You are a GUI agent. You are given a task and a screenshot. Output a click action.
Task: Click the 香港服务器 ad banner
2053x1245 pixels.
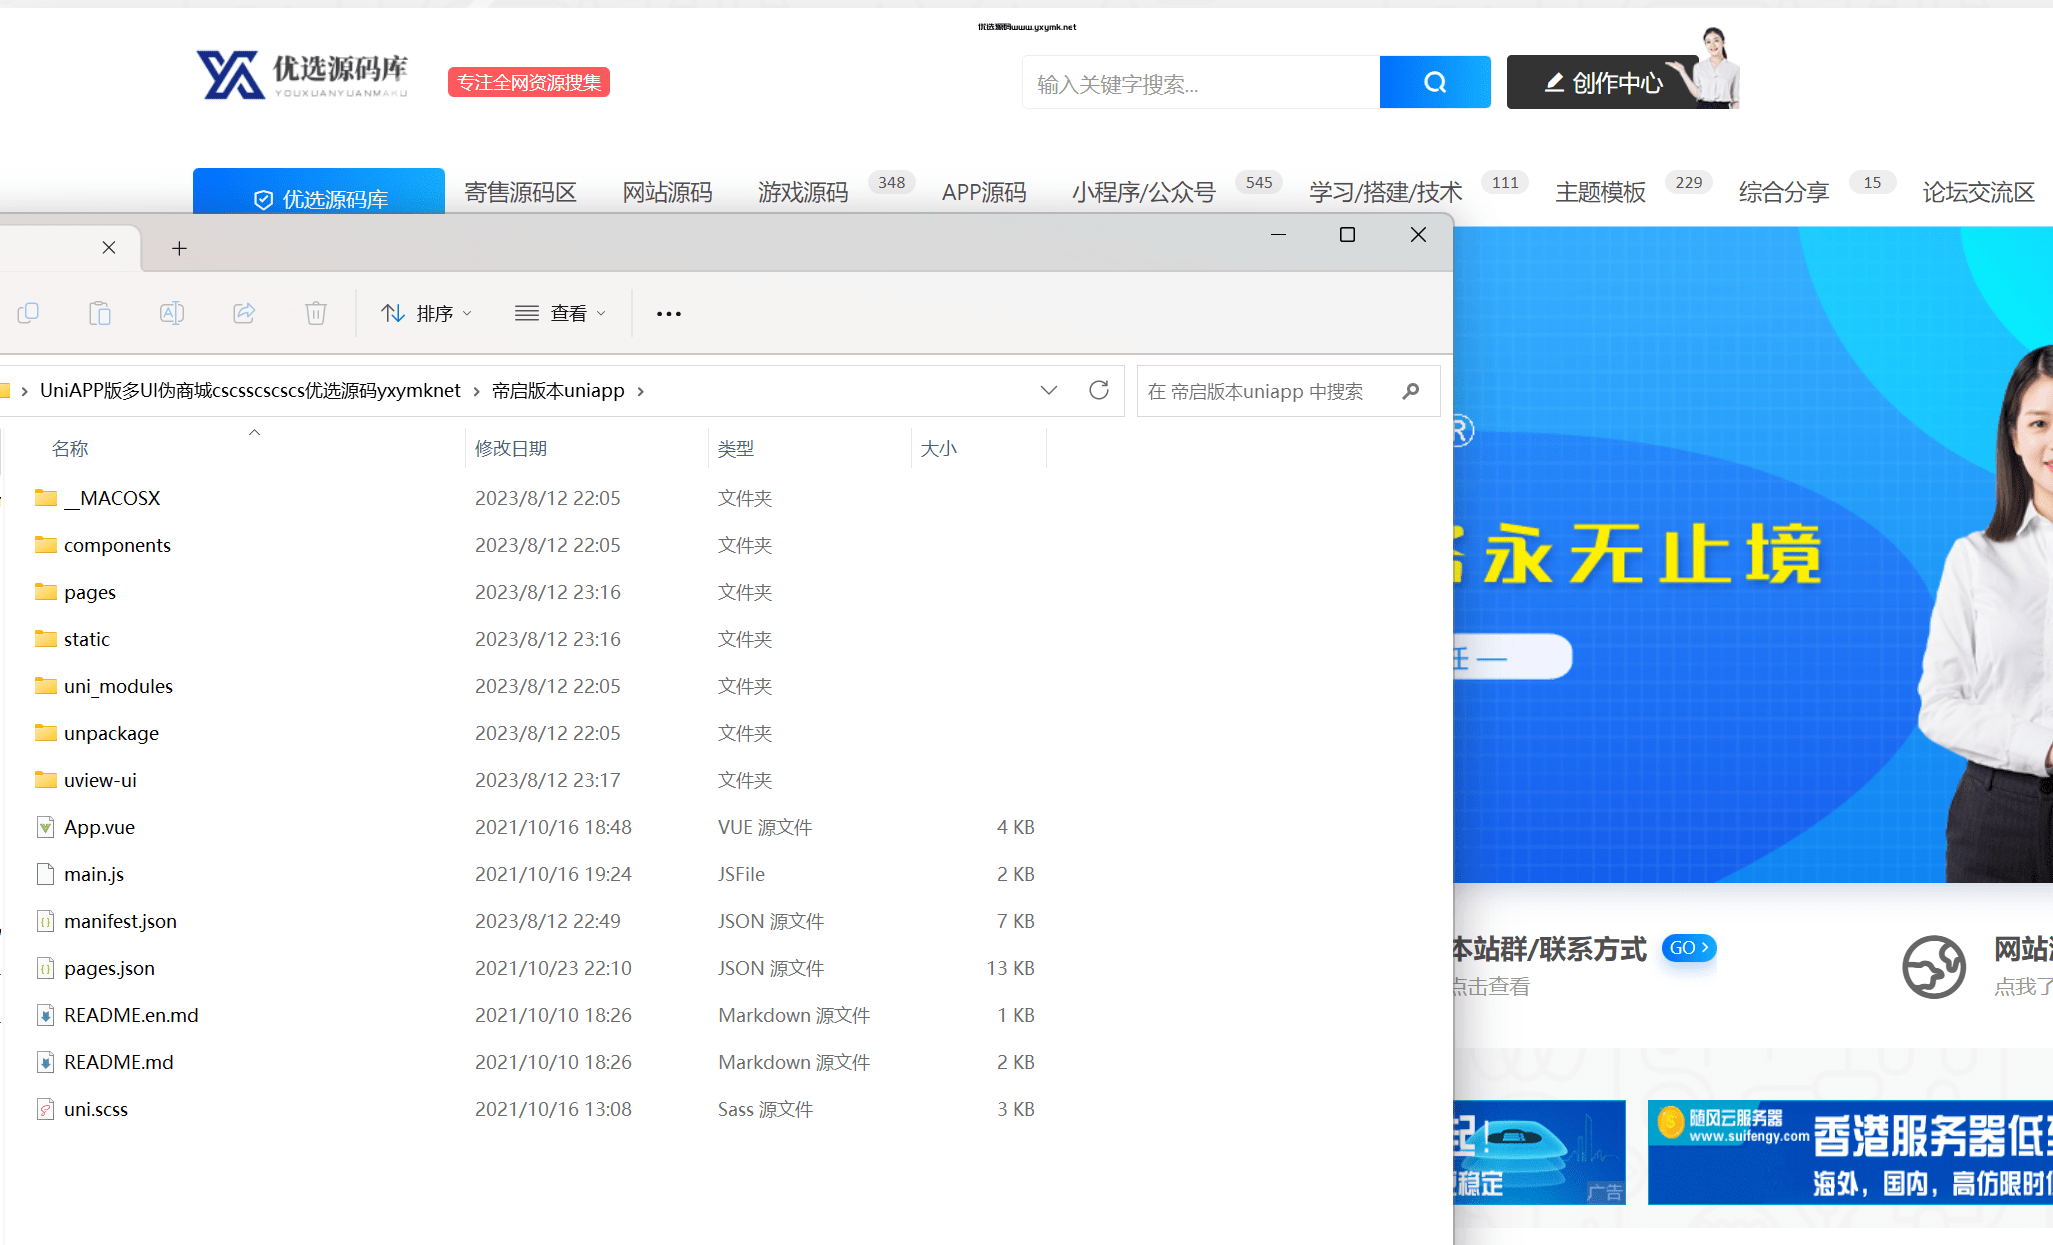[x=1850, y=1153]
